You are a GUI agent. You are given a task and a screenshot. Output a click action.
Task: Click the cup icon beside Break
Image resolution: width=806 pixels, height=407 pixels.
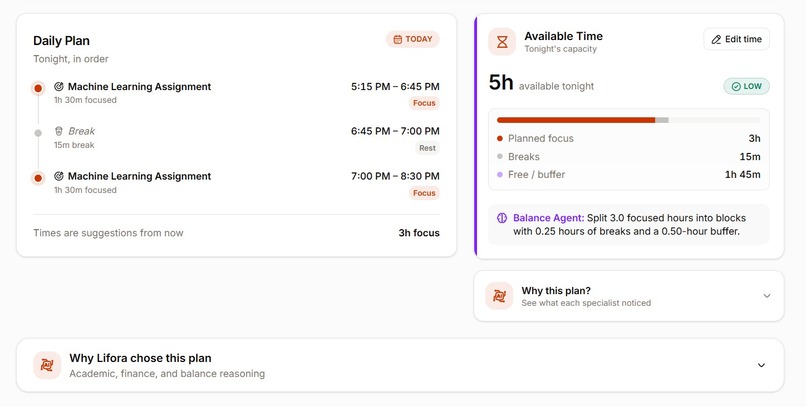tap(59, 131)
